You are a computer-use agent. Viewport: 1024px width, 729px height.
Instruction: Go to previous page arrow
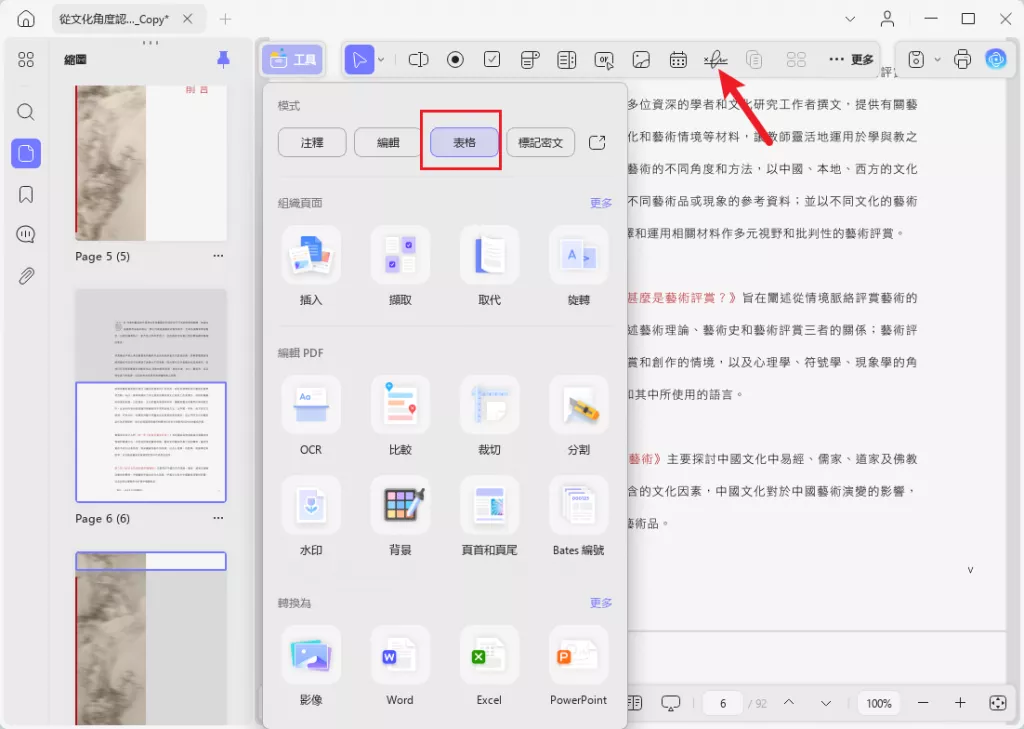point(789,703)
